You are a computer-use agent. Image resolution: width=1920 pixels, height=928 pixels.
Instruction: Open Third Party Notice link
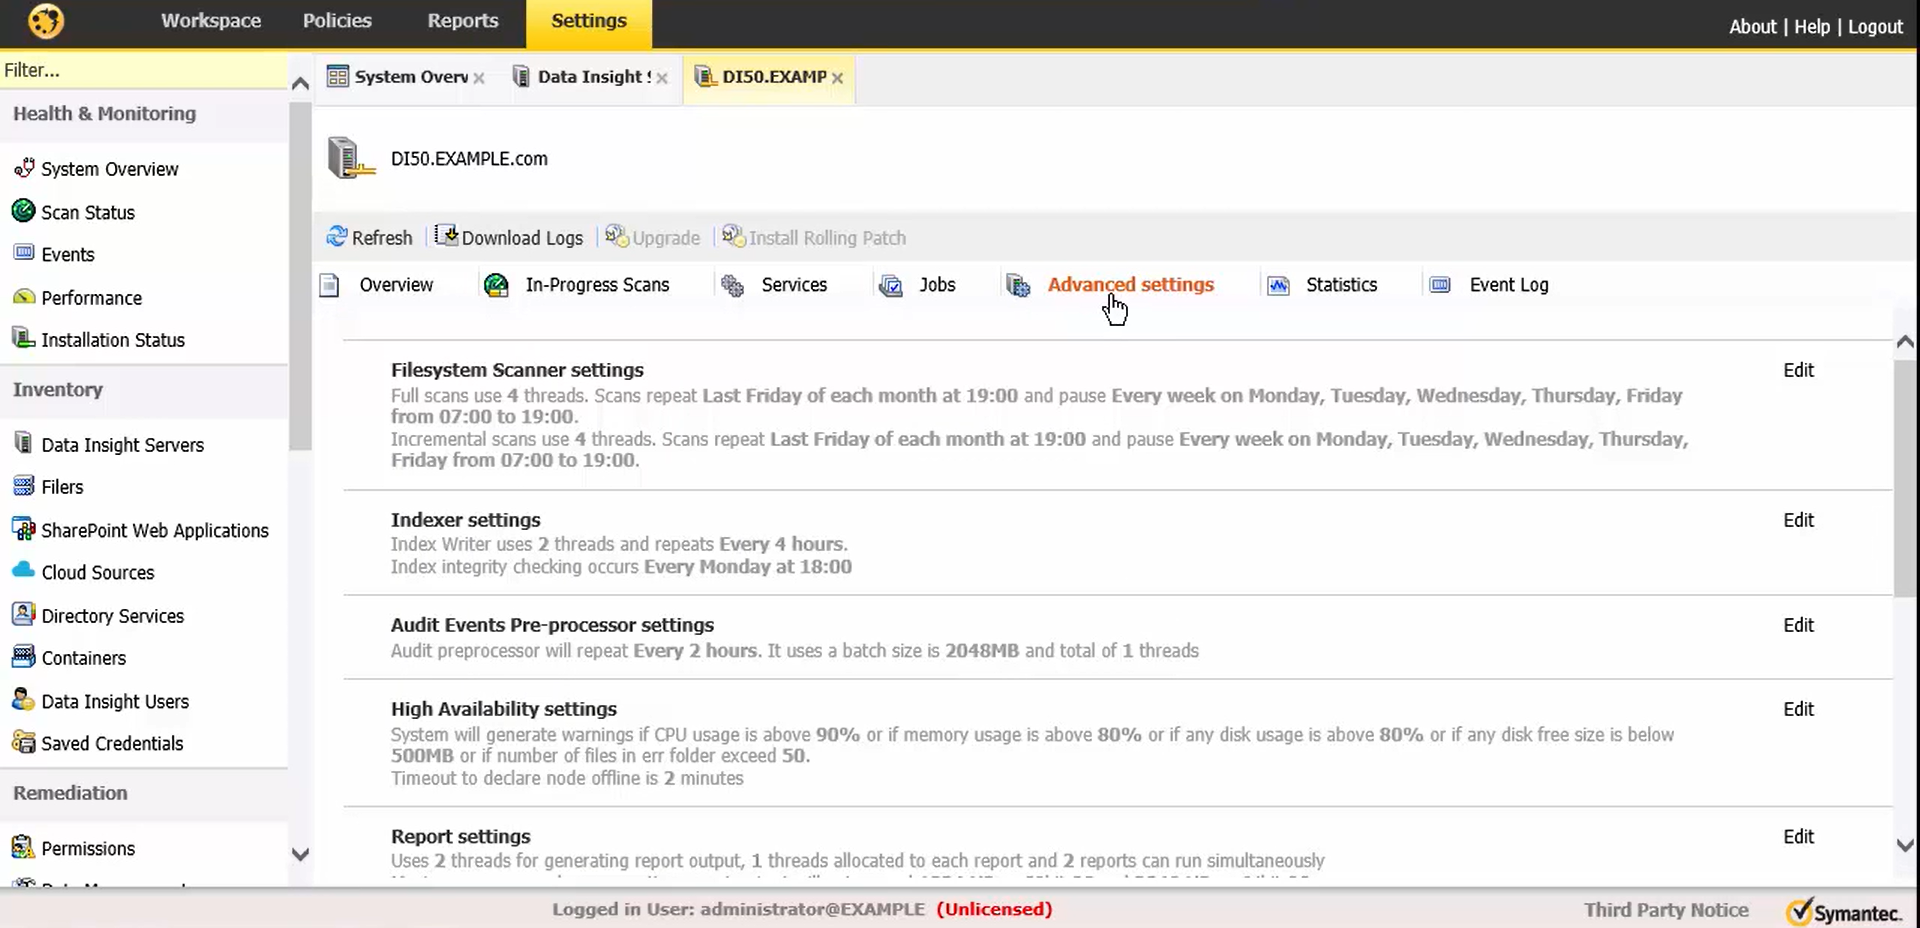pyautogui.click(x=1666, y=910)
